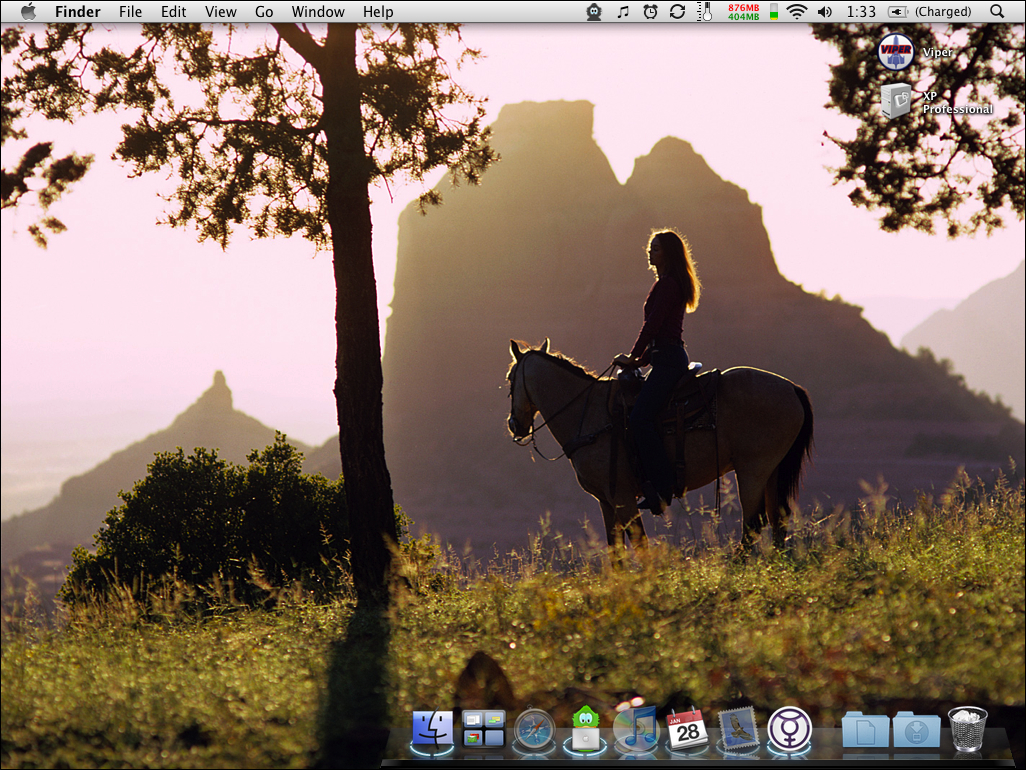Screen dimensions: 1026x770
Task: Click the battery (Charged) status item
Action: pos(929,12)
